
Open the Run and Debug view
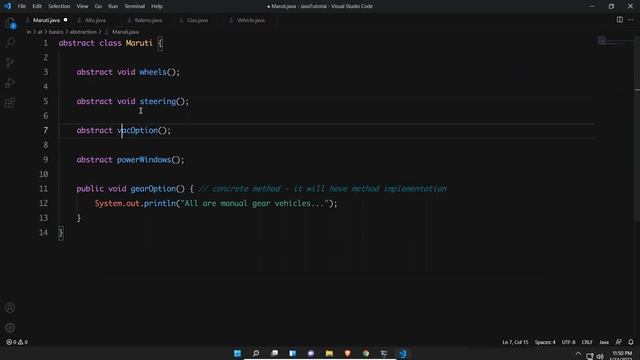pyautogui.click(x=10, y=82)
